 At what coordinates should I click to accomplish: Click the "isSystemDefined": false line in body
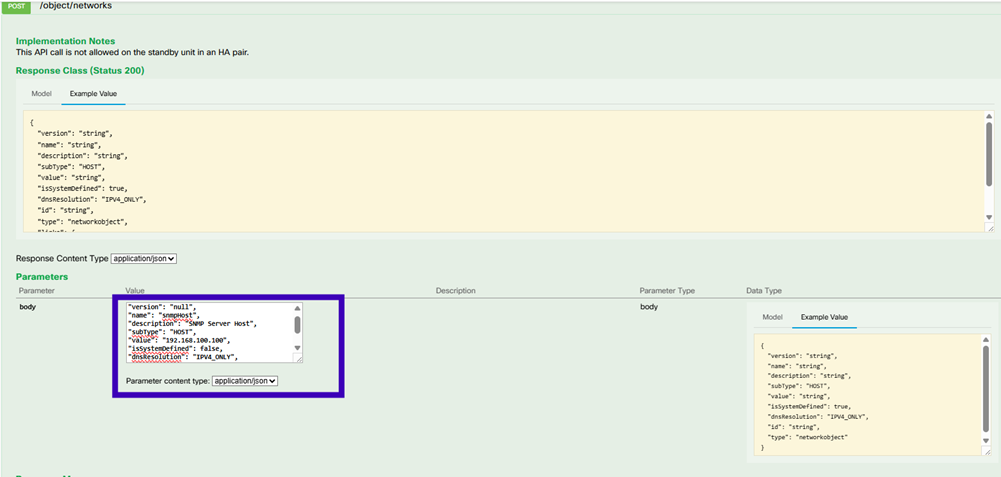pos(176,349)
